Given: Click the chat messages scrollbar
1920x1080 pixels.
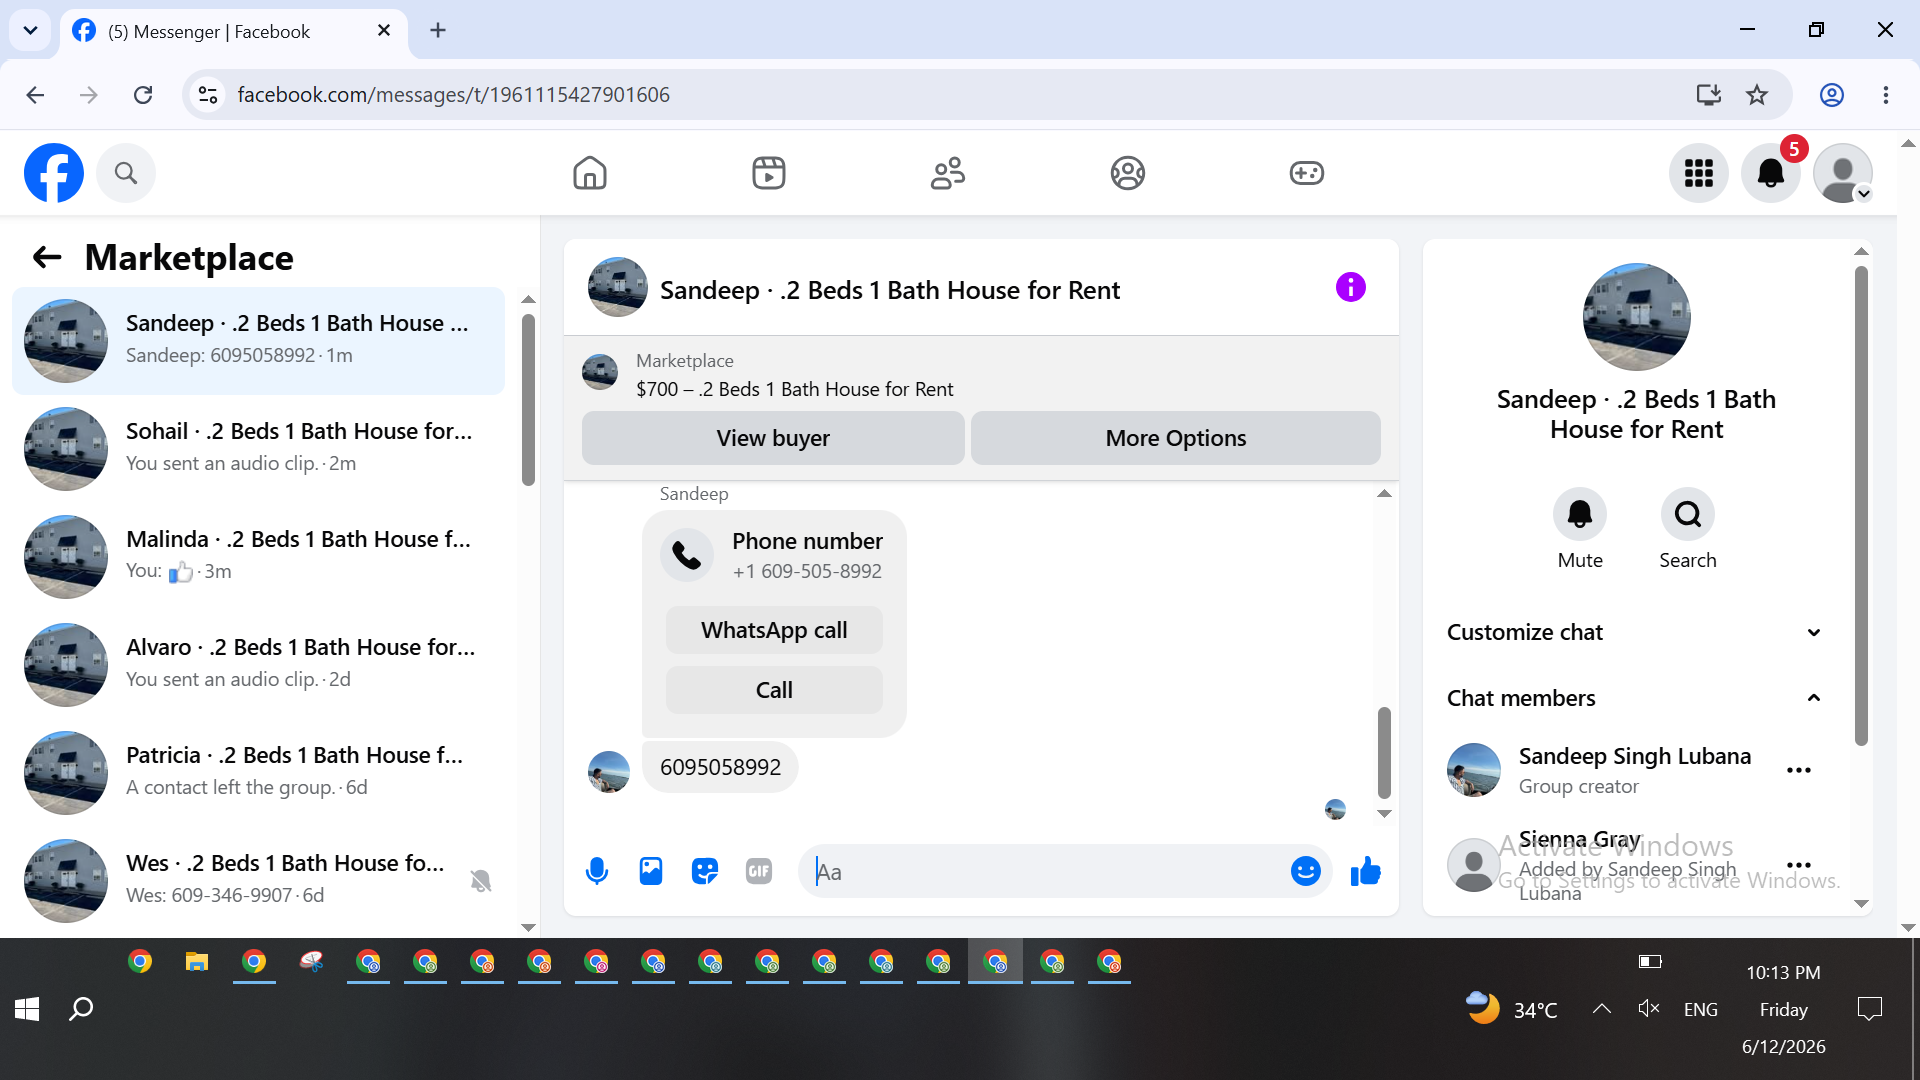Looking at the screenshot, I should point(1384,752).
